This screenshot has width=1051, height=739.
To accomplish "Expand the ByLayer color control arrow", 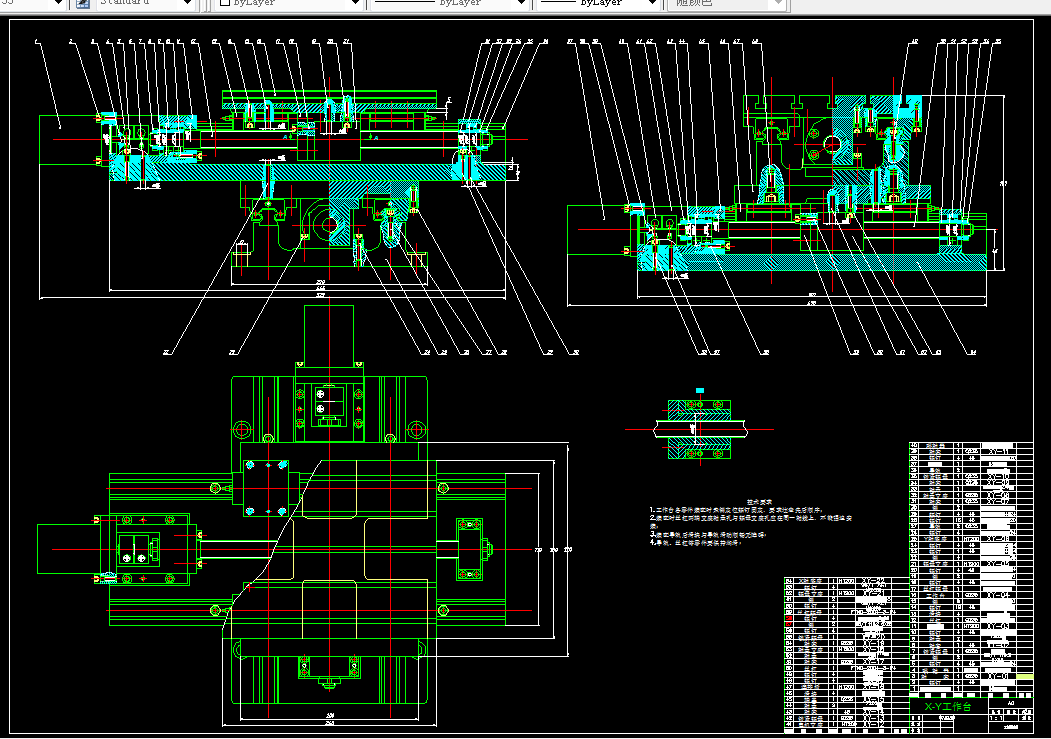I will point(356,3).
